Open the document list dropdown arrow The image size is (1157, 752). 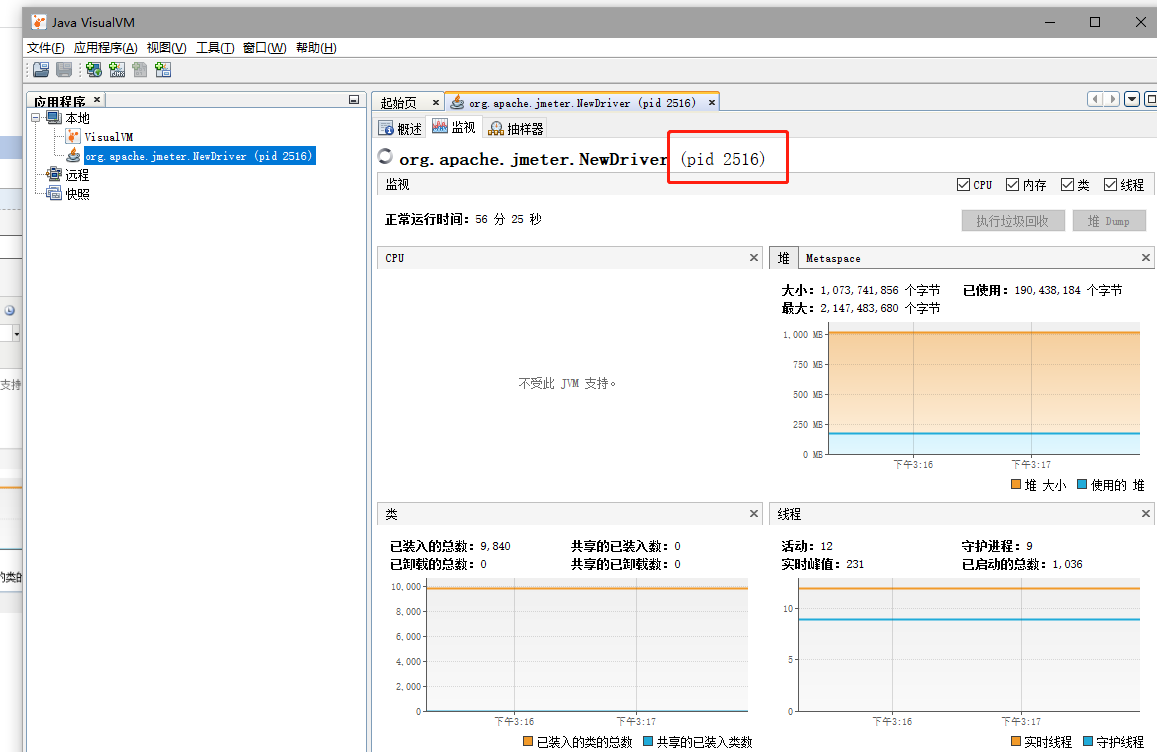1132,99
